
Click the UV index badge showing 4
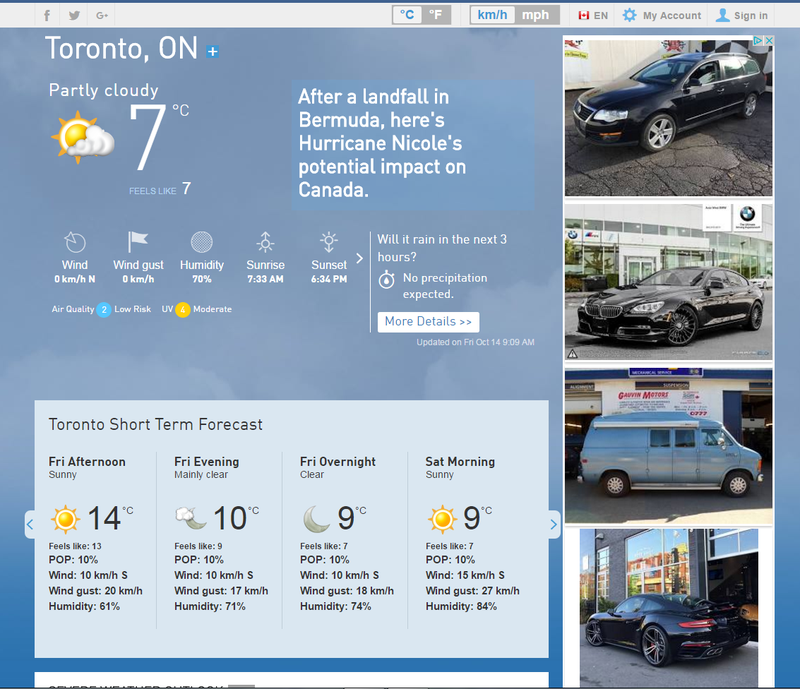coord(183,310)
